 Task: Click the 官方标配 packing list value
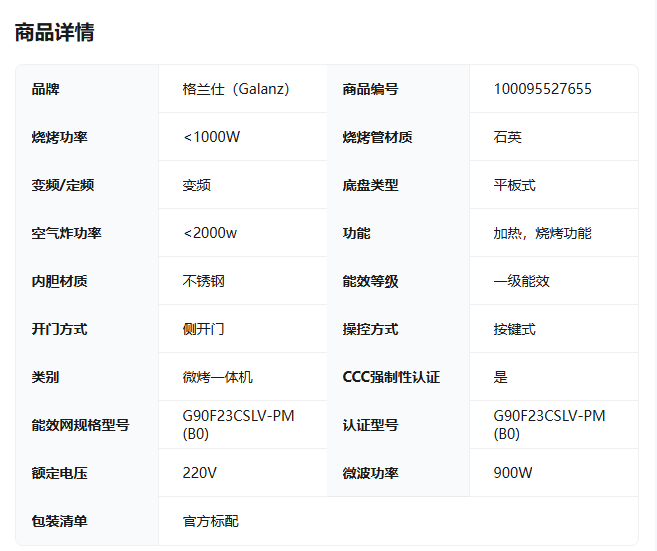pos(211,521)
